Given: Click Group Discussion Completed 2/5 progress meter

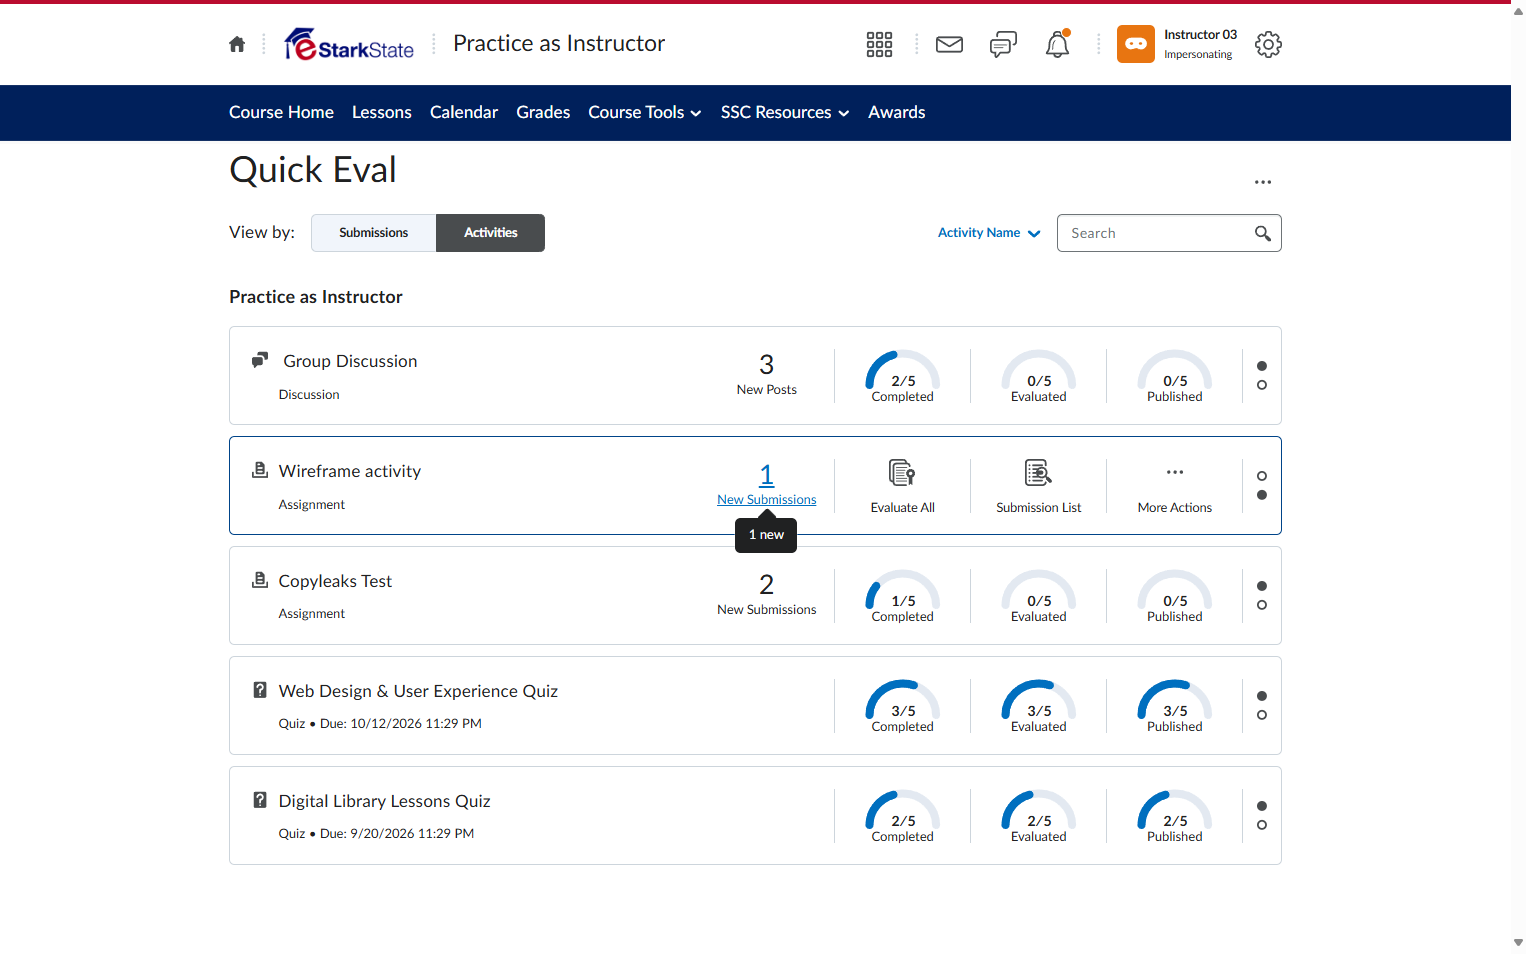Looking at the screenshot, I should tap(903, 376).
